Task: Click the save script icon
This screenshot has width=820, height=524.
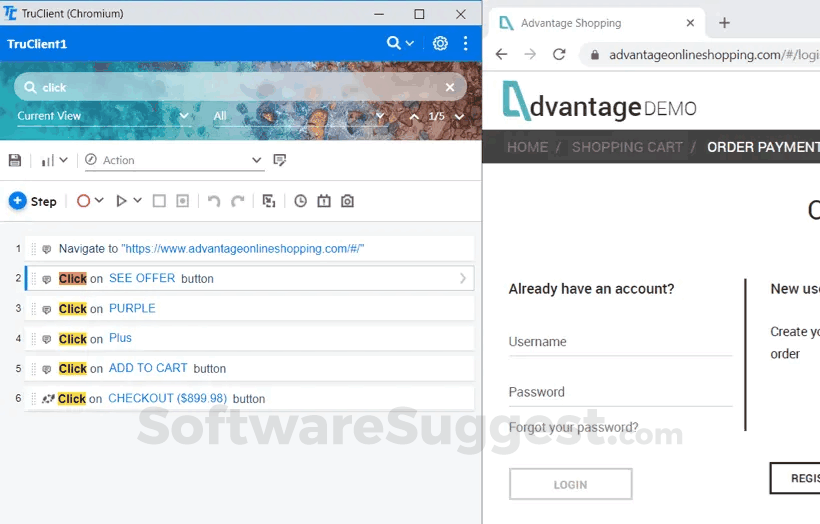Action: click(x=15, y=160)
